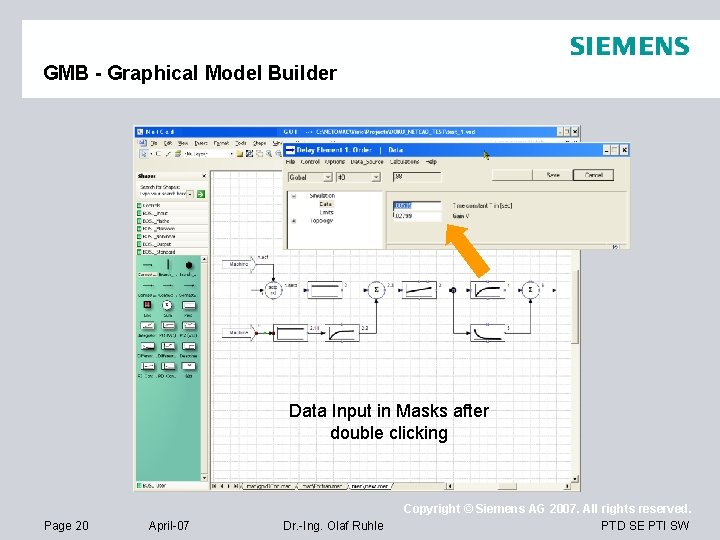The height and width of the screenshot is (540, 720).
Task: Click the Time constant T input field
Action: click(x=417, y=205)
